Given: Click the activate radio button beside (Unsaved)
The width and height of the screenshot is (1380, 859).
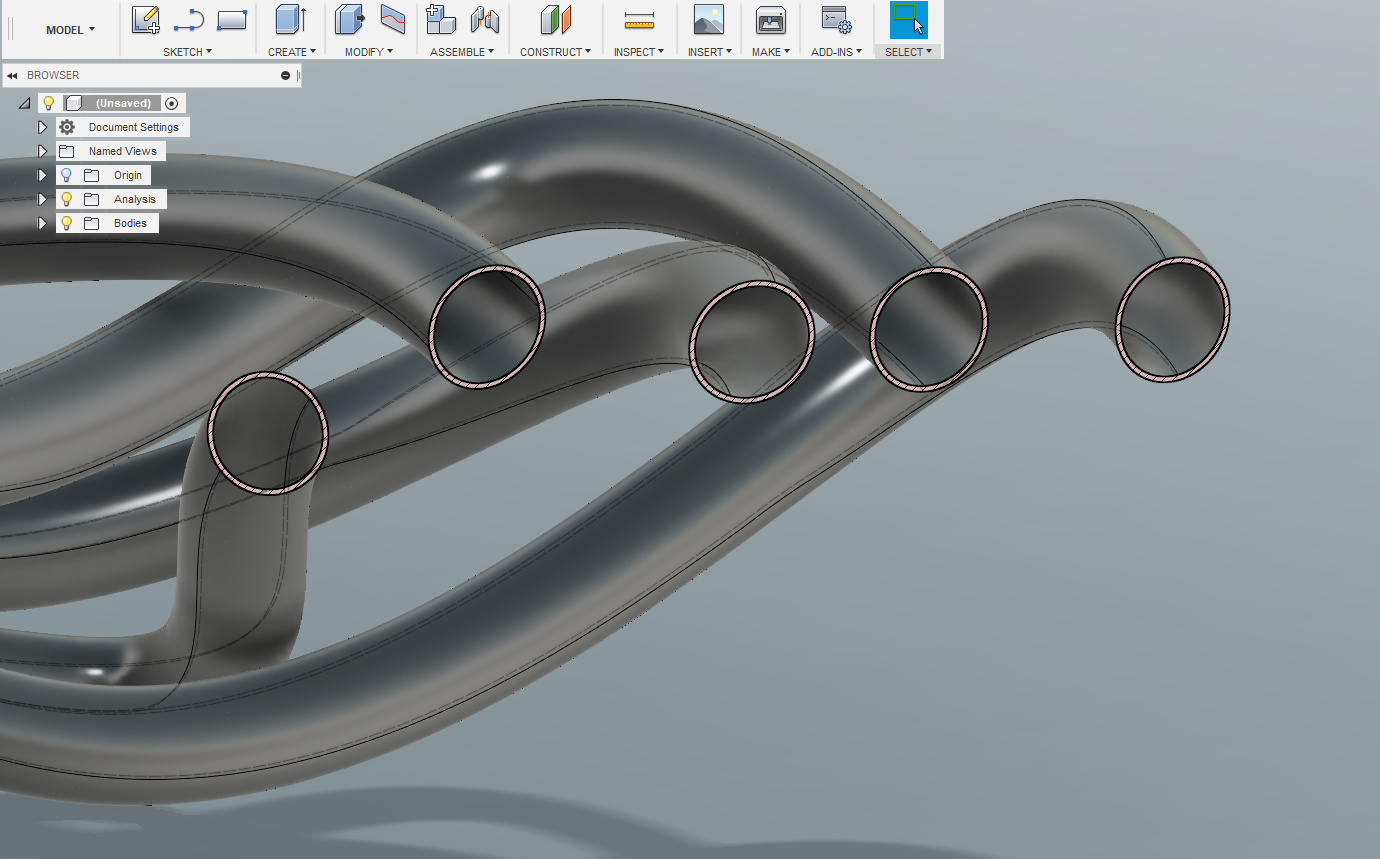Looking at the screenshot, I should click(x=172, y=103).
